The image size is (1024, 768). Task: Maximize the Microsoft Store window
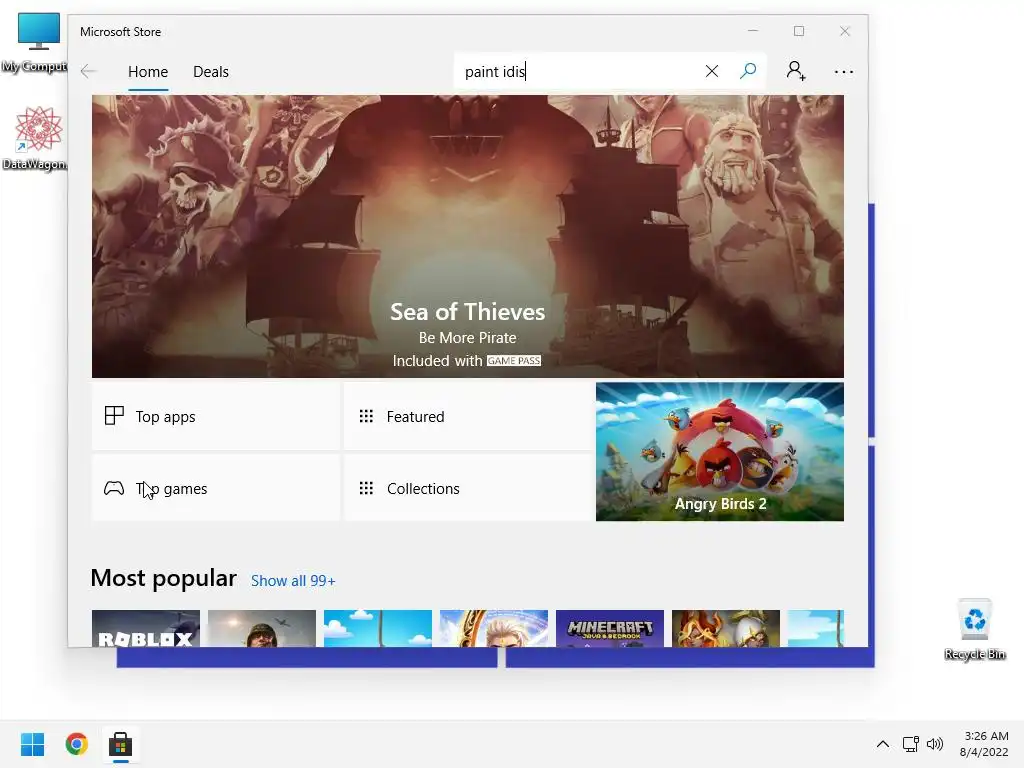pyautogui.click(x=799, y=31)
